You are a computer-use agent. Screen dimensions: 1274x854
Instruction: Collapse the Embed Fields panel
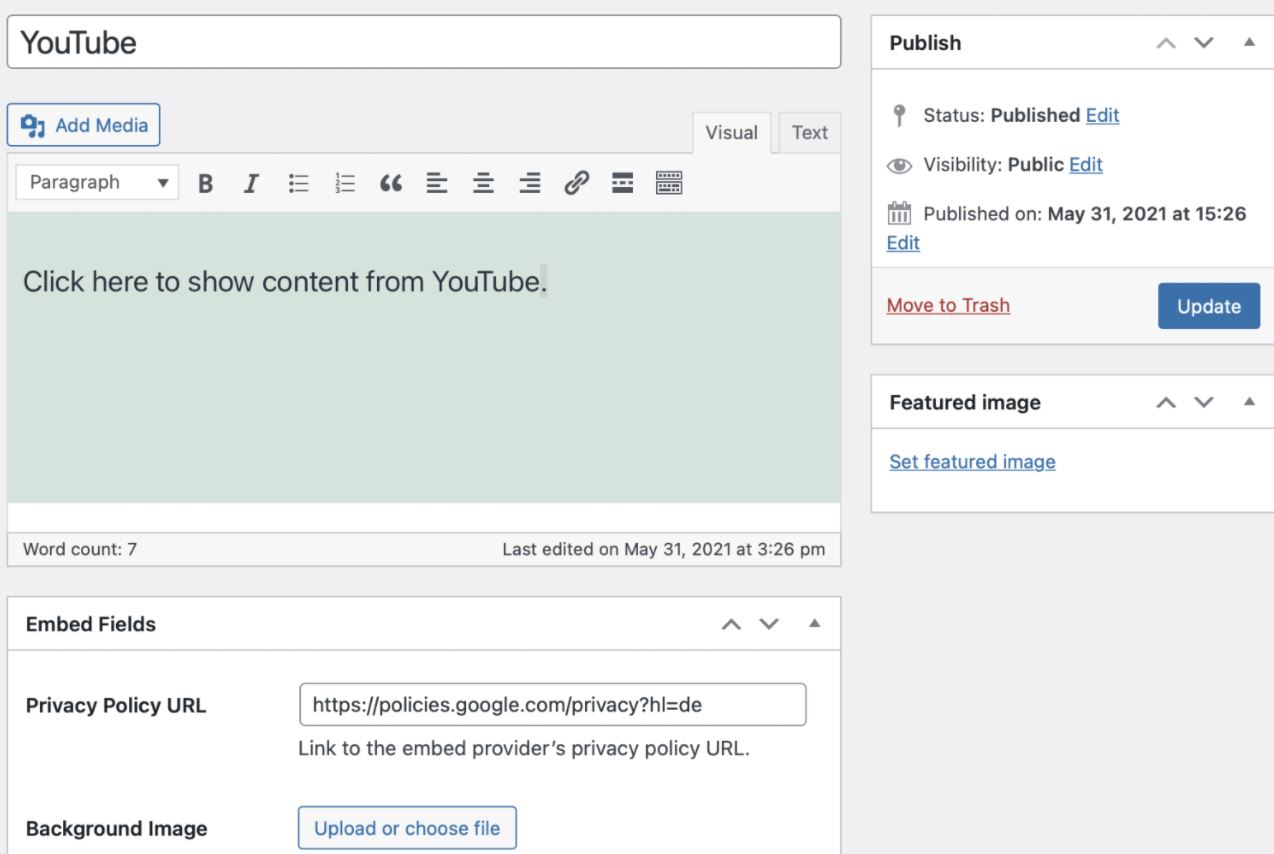814,624
